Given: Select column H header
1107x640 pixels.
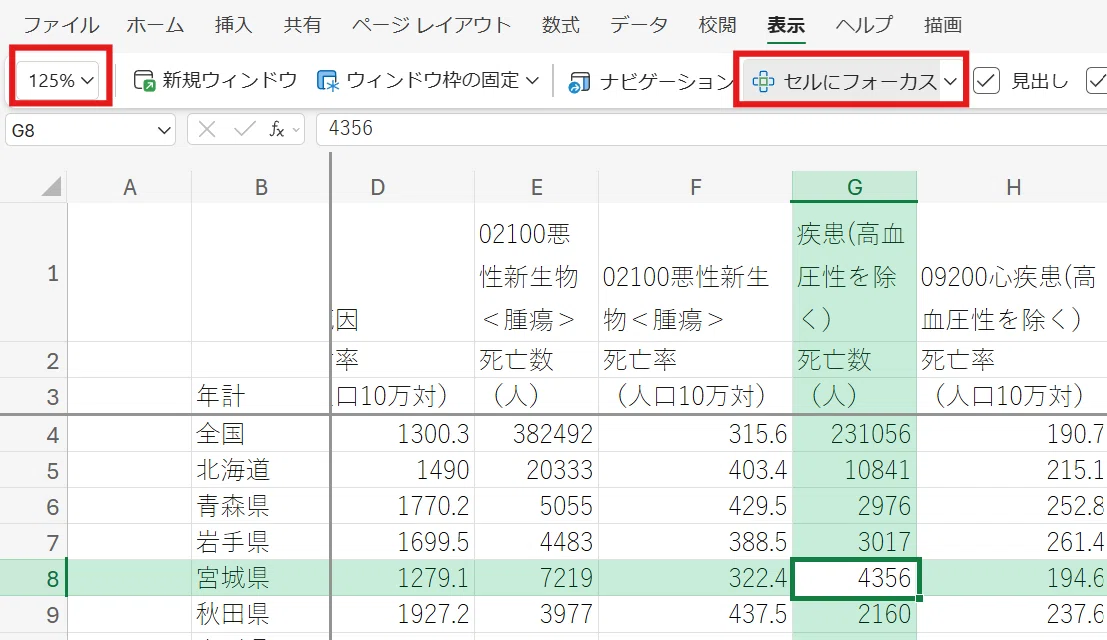Looking at the screenshot, I should (1013, 187).
